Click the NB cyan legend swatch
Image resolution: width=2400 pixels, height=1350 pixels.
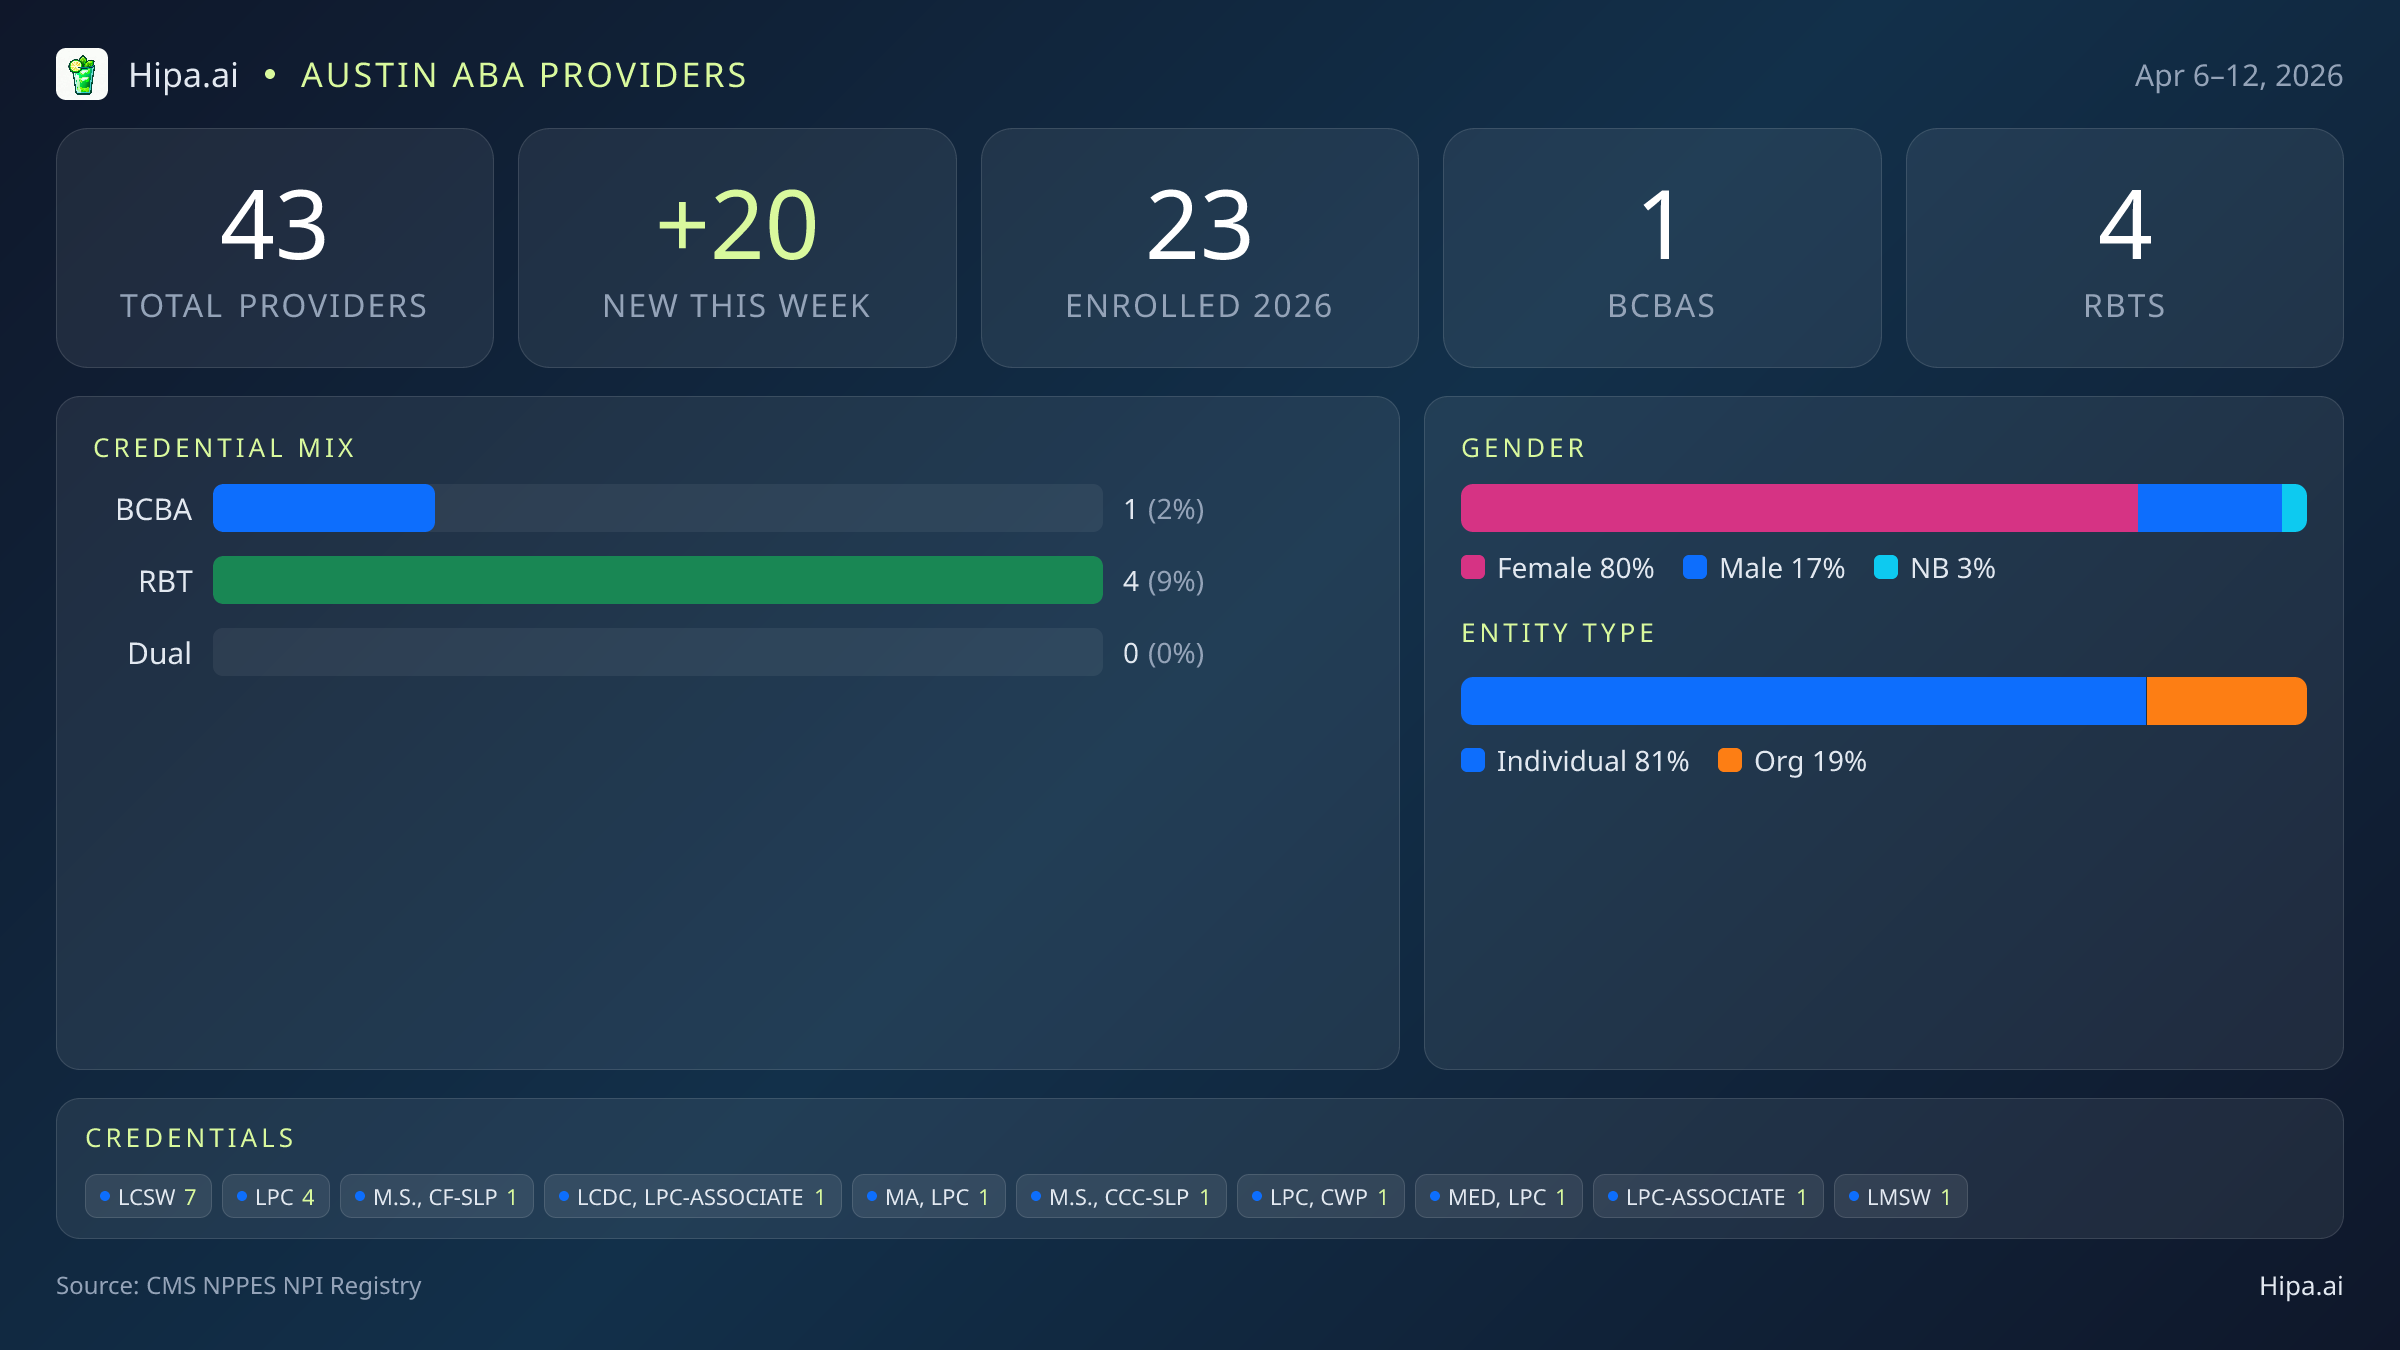(1886, 568)
